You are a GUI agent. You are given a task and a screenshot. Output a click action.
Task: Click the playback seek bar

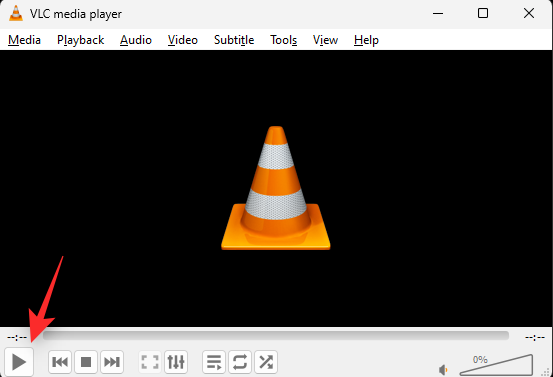[x=276, y=335]
